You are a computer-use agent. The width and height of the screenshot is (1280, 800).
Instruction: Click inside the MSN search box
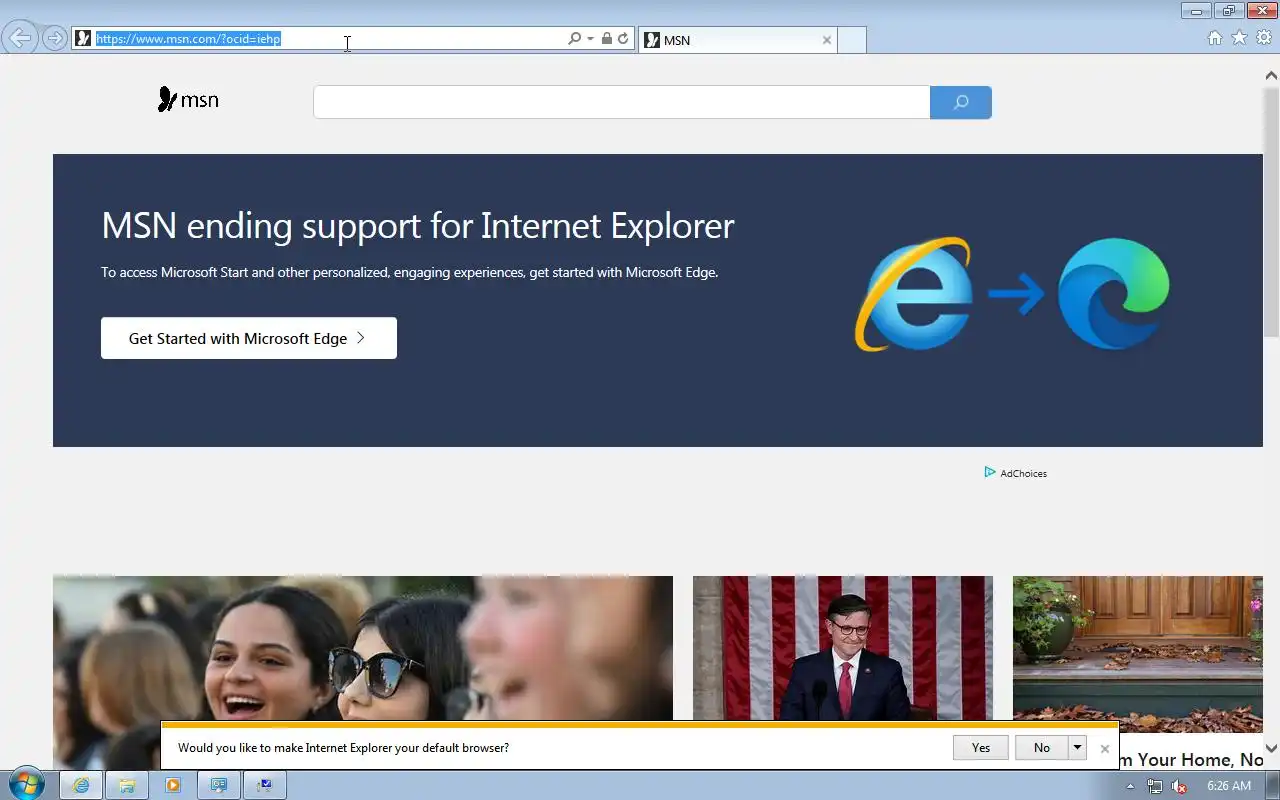(x=621, y=102)
